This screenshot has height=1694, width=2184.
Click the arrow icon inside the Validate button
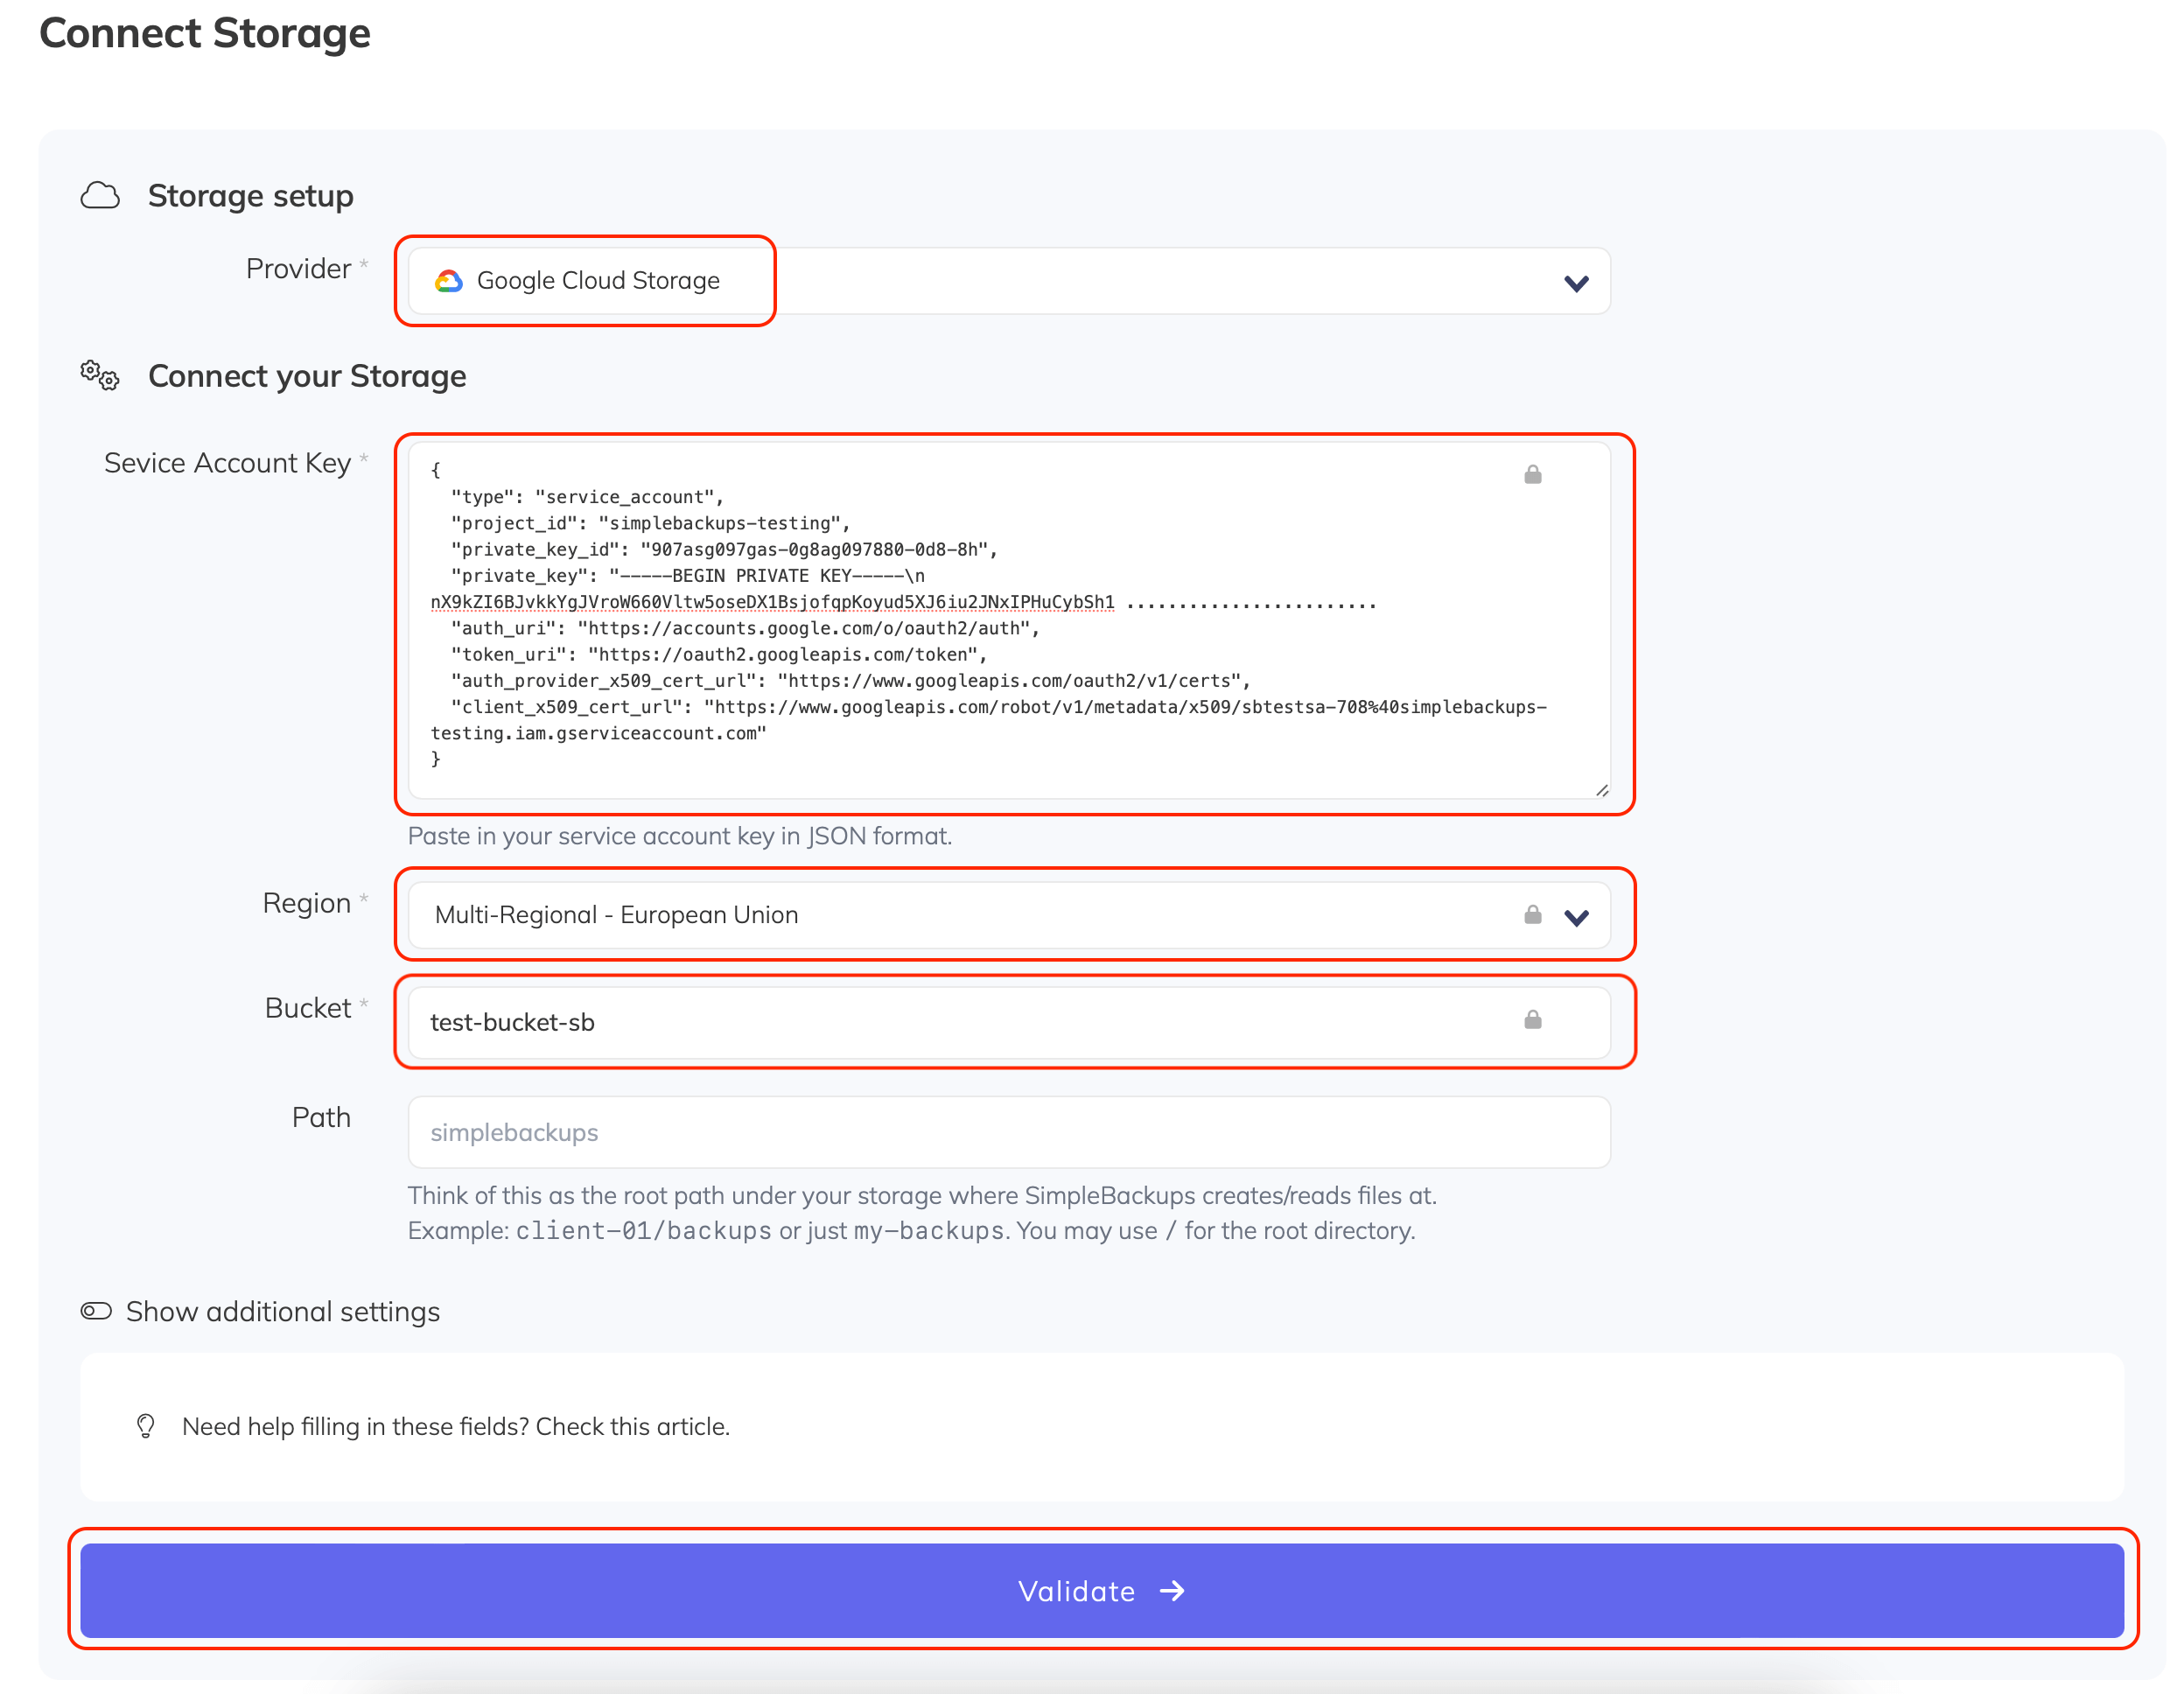[1172, 1591]
